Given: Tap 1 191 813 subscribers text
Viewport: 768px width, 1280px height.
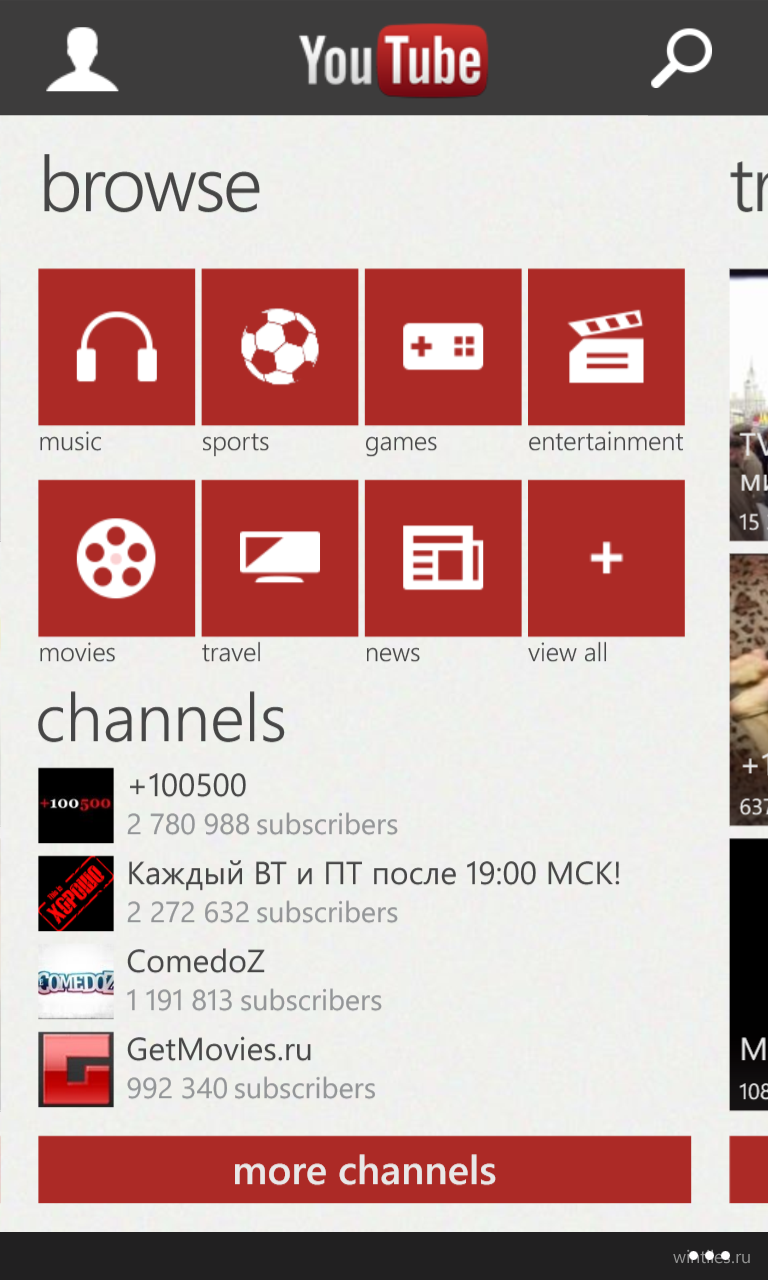Looking at the screenshot, I should point(254,1001).
